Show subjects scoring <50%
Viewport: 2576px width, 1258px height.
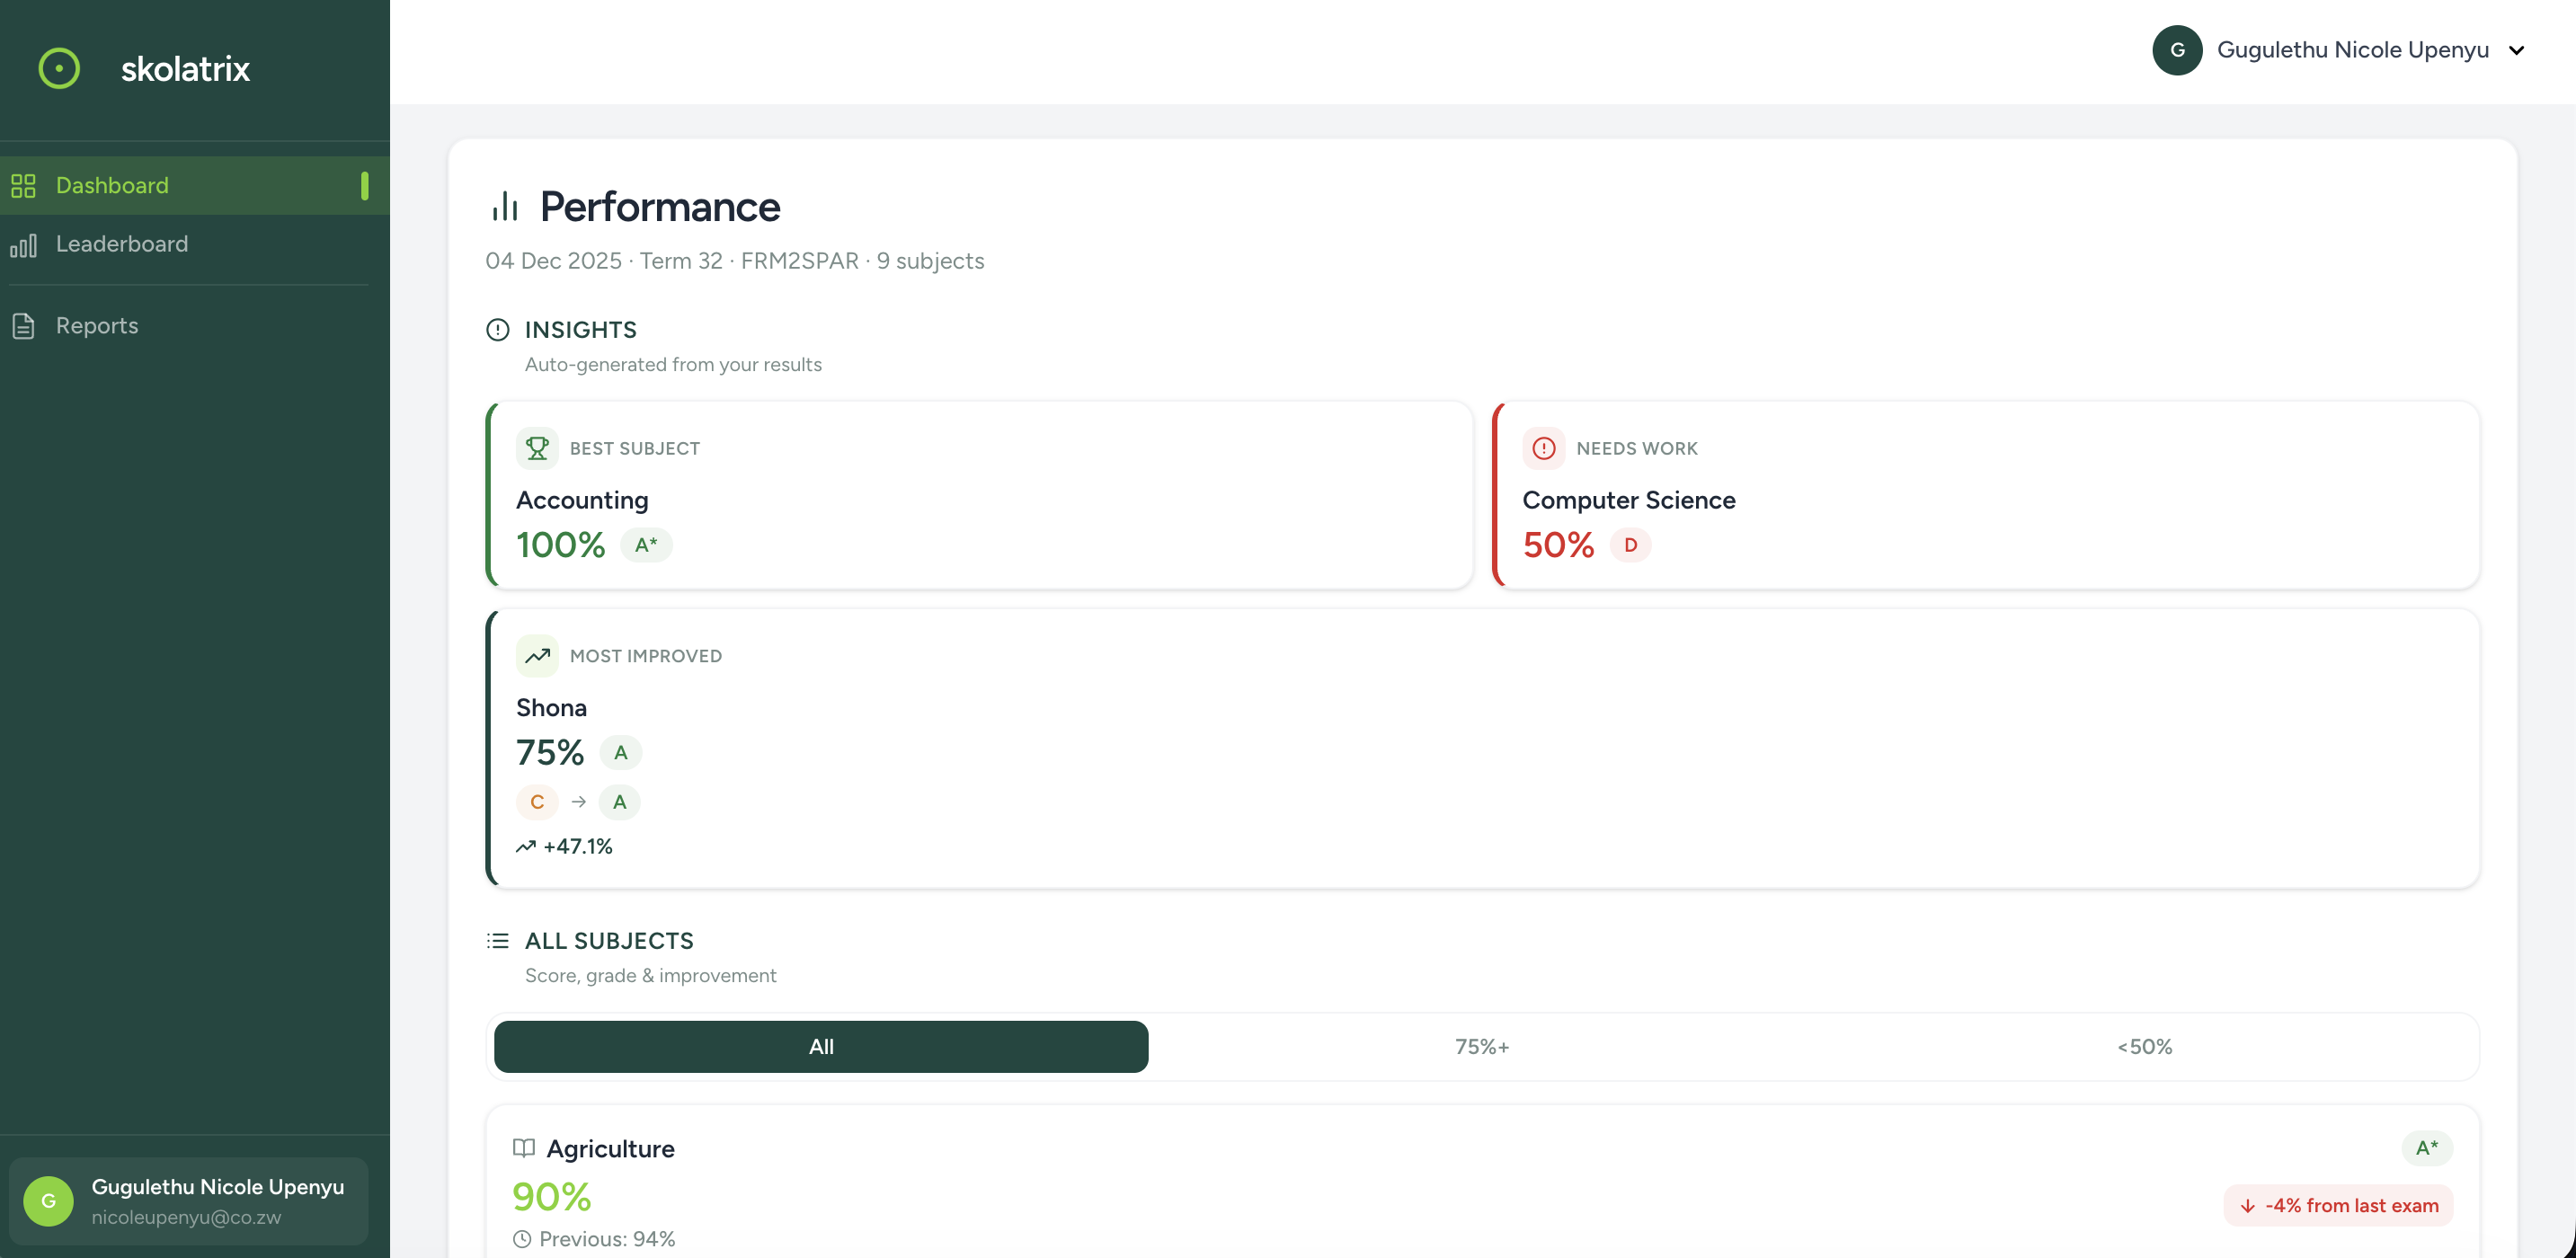click(2144, 1047)
